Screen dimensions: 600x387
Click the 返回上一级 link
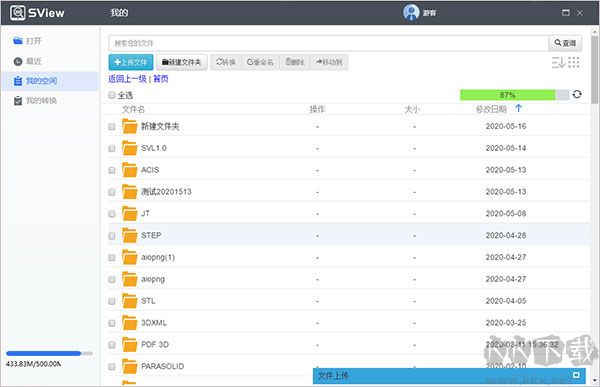127,79
